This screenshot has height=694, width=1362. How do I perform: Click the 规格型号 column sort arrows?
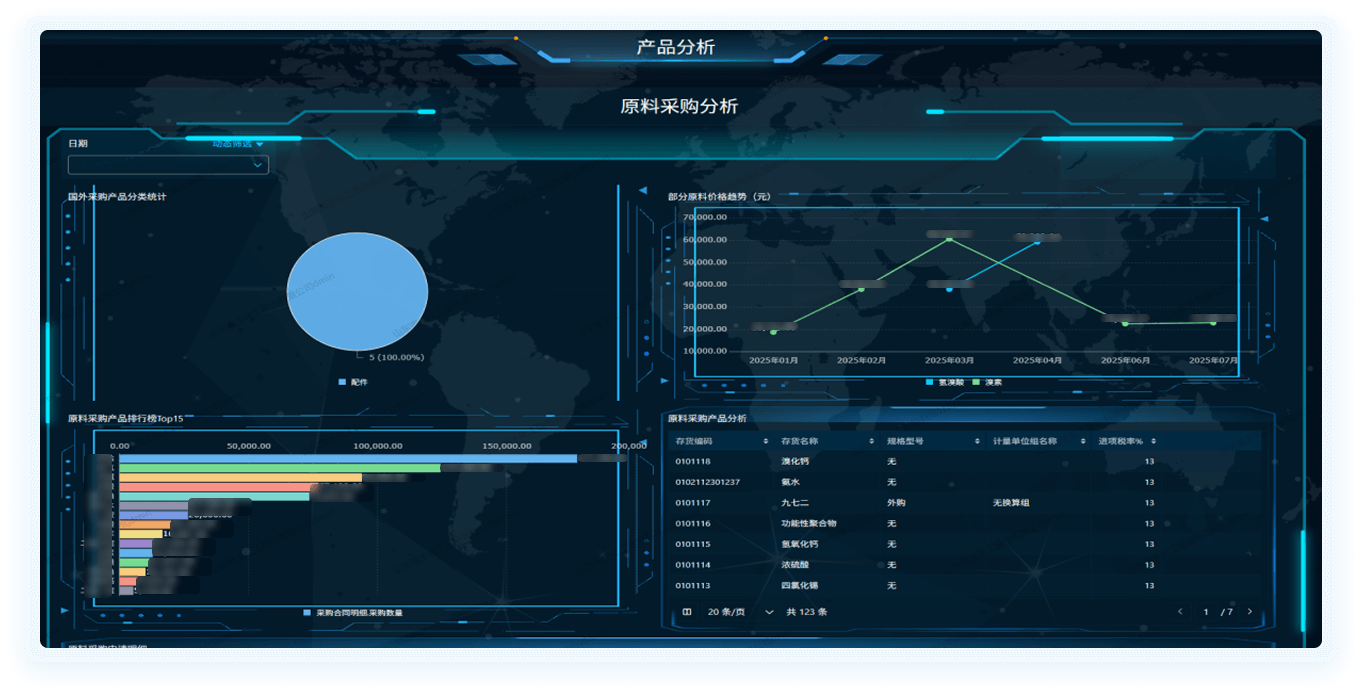click(977, 441)
